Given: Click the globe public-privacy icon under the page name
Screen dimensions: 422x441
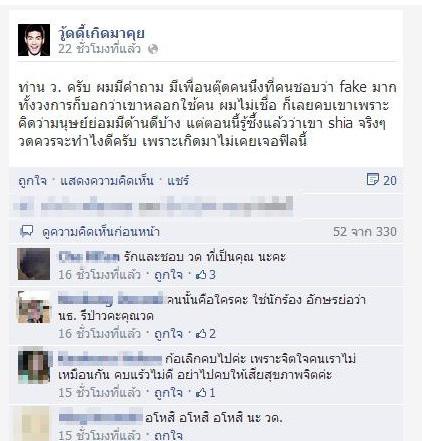Looking at the screenshot, I should (x=153, y=49).
